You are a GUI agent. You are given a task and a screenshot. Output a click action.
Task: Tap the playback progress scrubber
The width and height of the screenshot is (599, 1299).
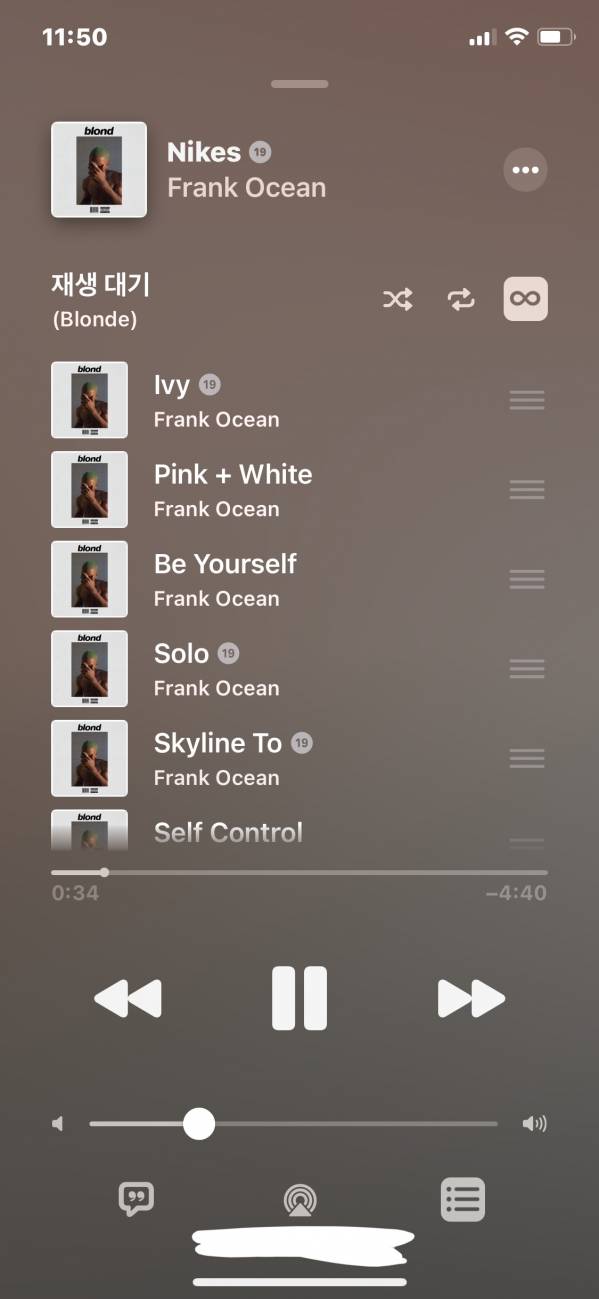(x=104, y=872)
